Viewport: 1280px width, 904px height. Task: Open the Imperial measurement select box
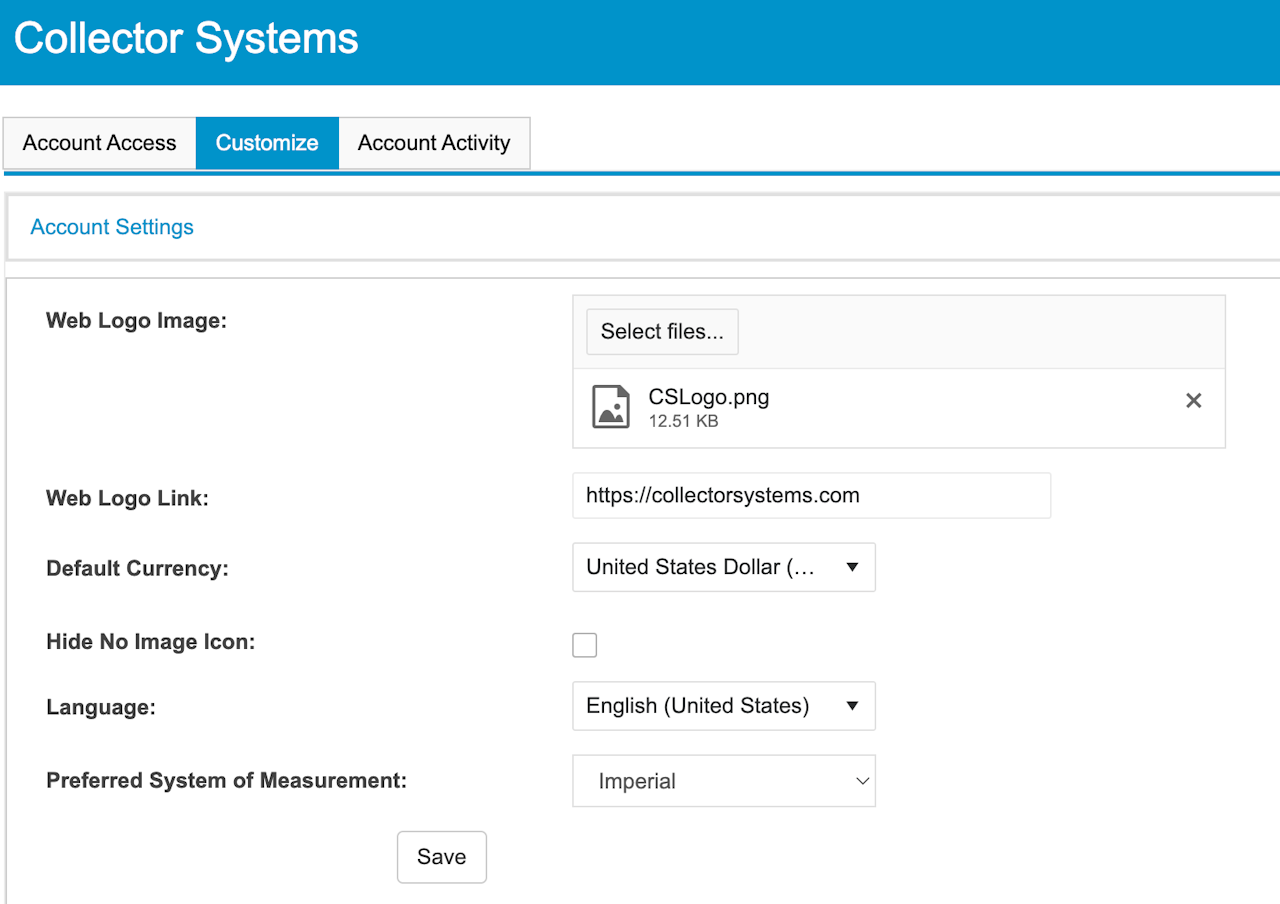pos(710,781)
